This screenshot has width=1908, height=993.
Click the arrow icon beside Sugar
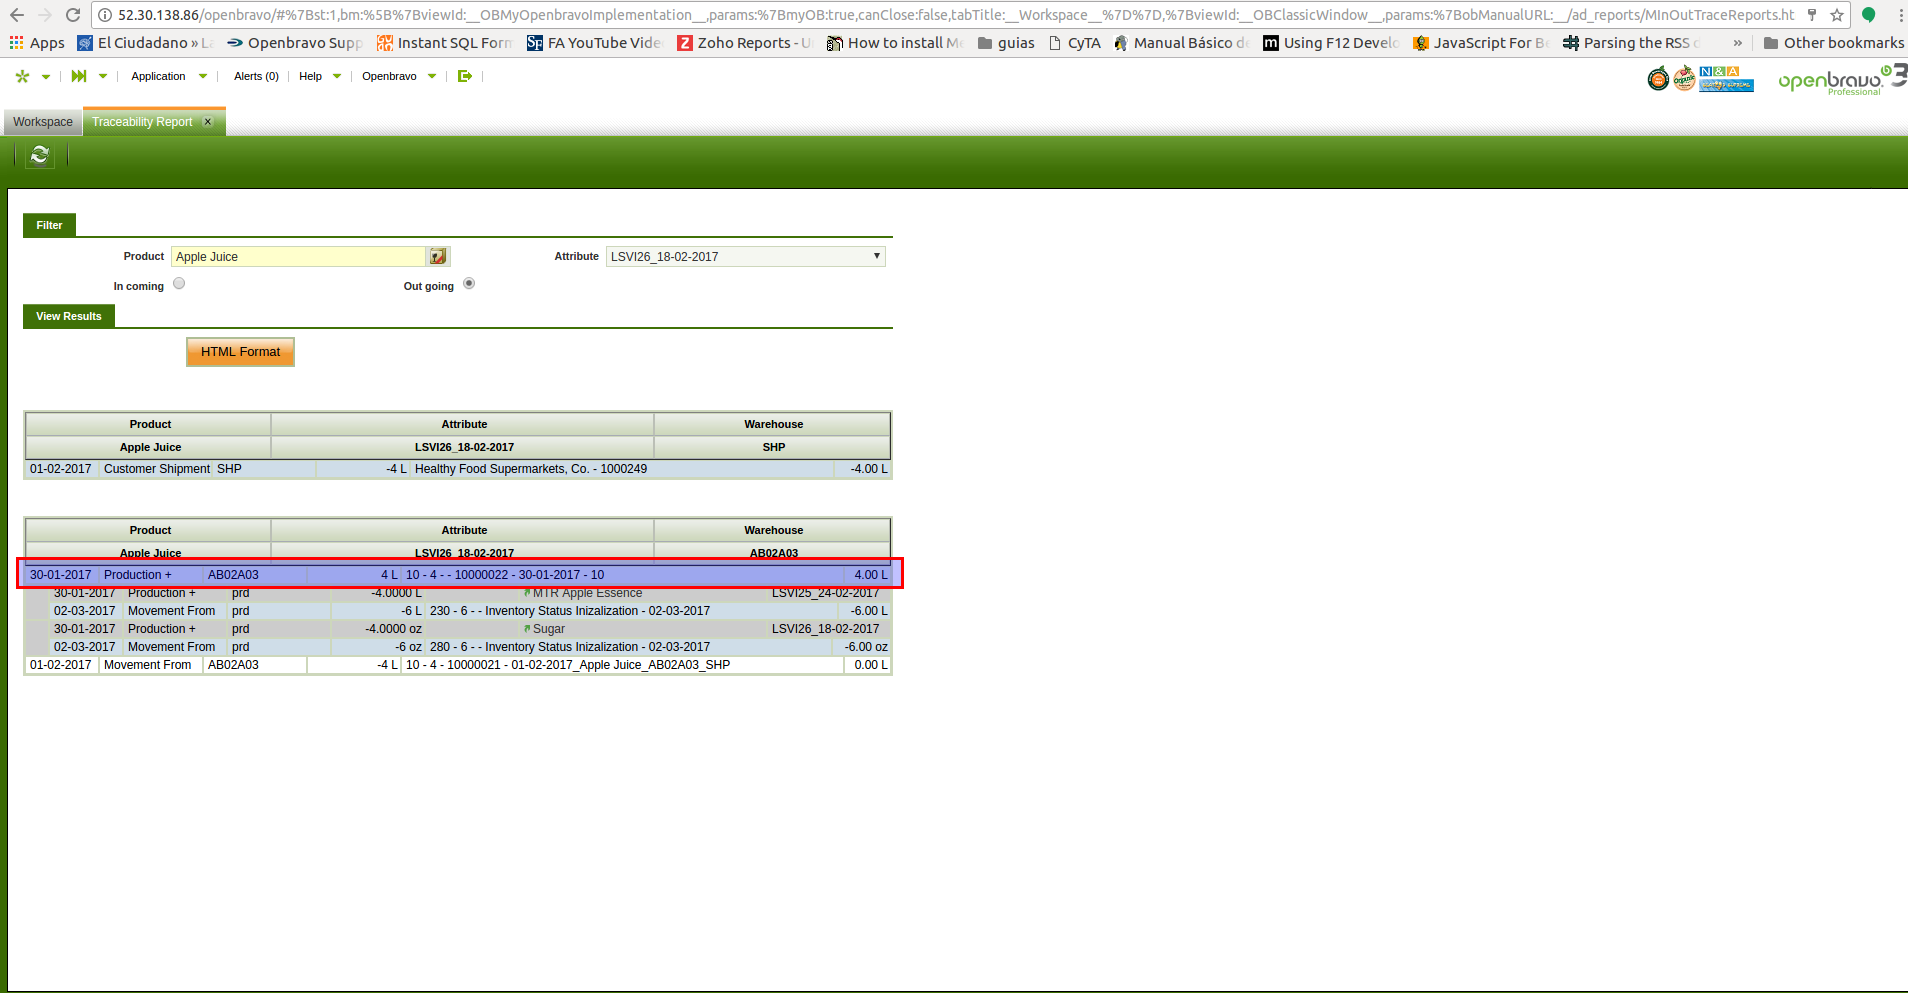click(x=527, y=629)
